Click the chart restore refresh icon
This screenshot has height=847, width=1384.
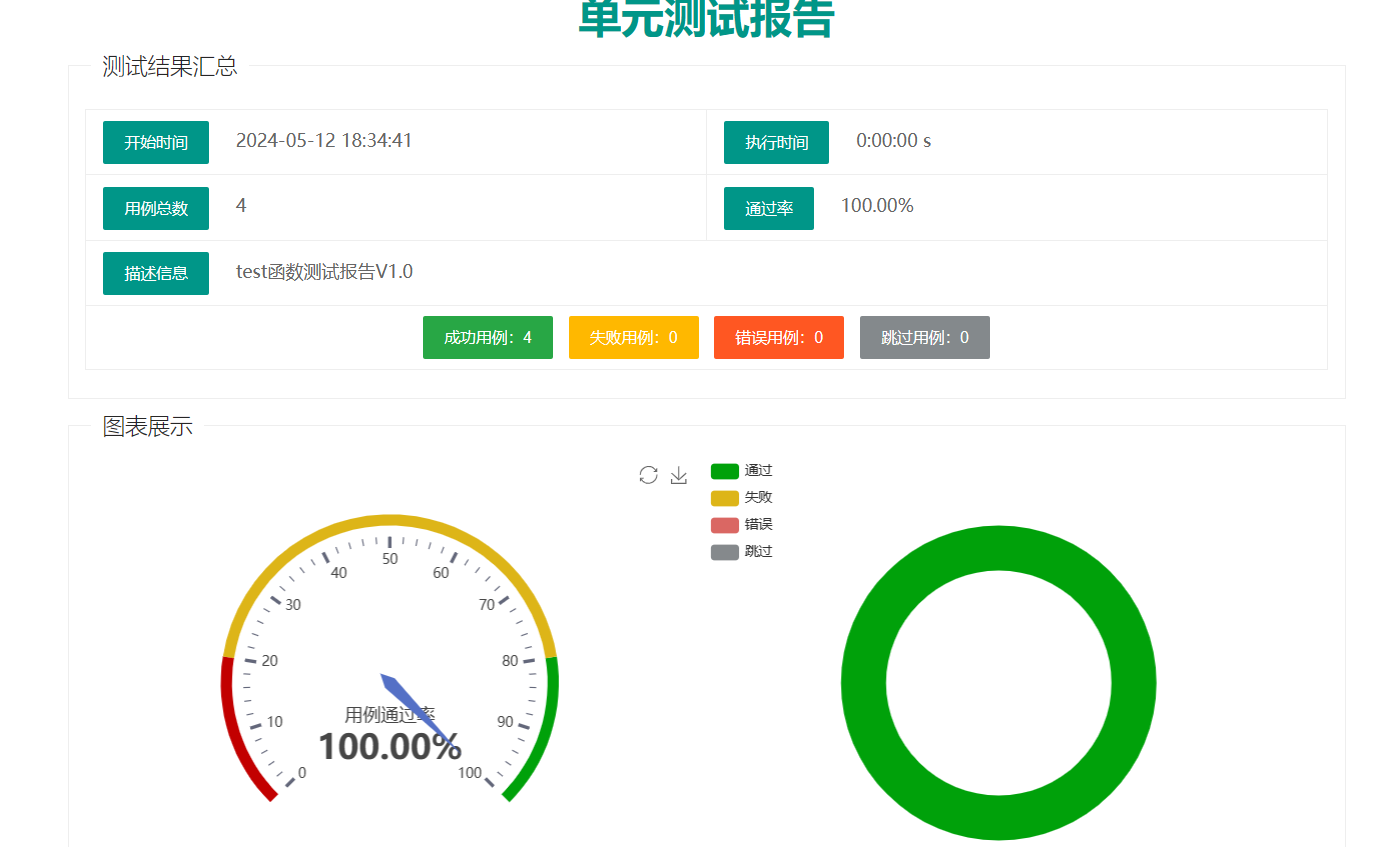point(648,475)
